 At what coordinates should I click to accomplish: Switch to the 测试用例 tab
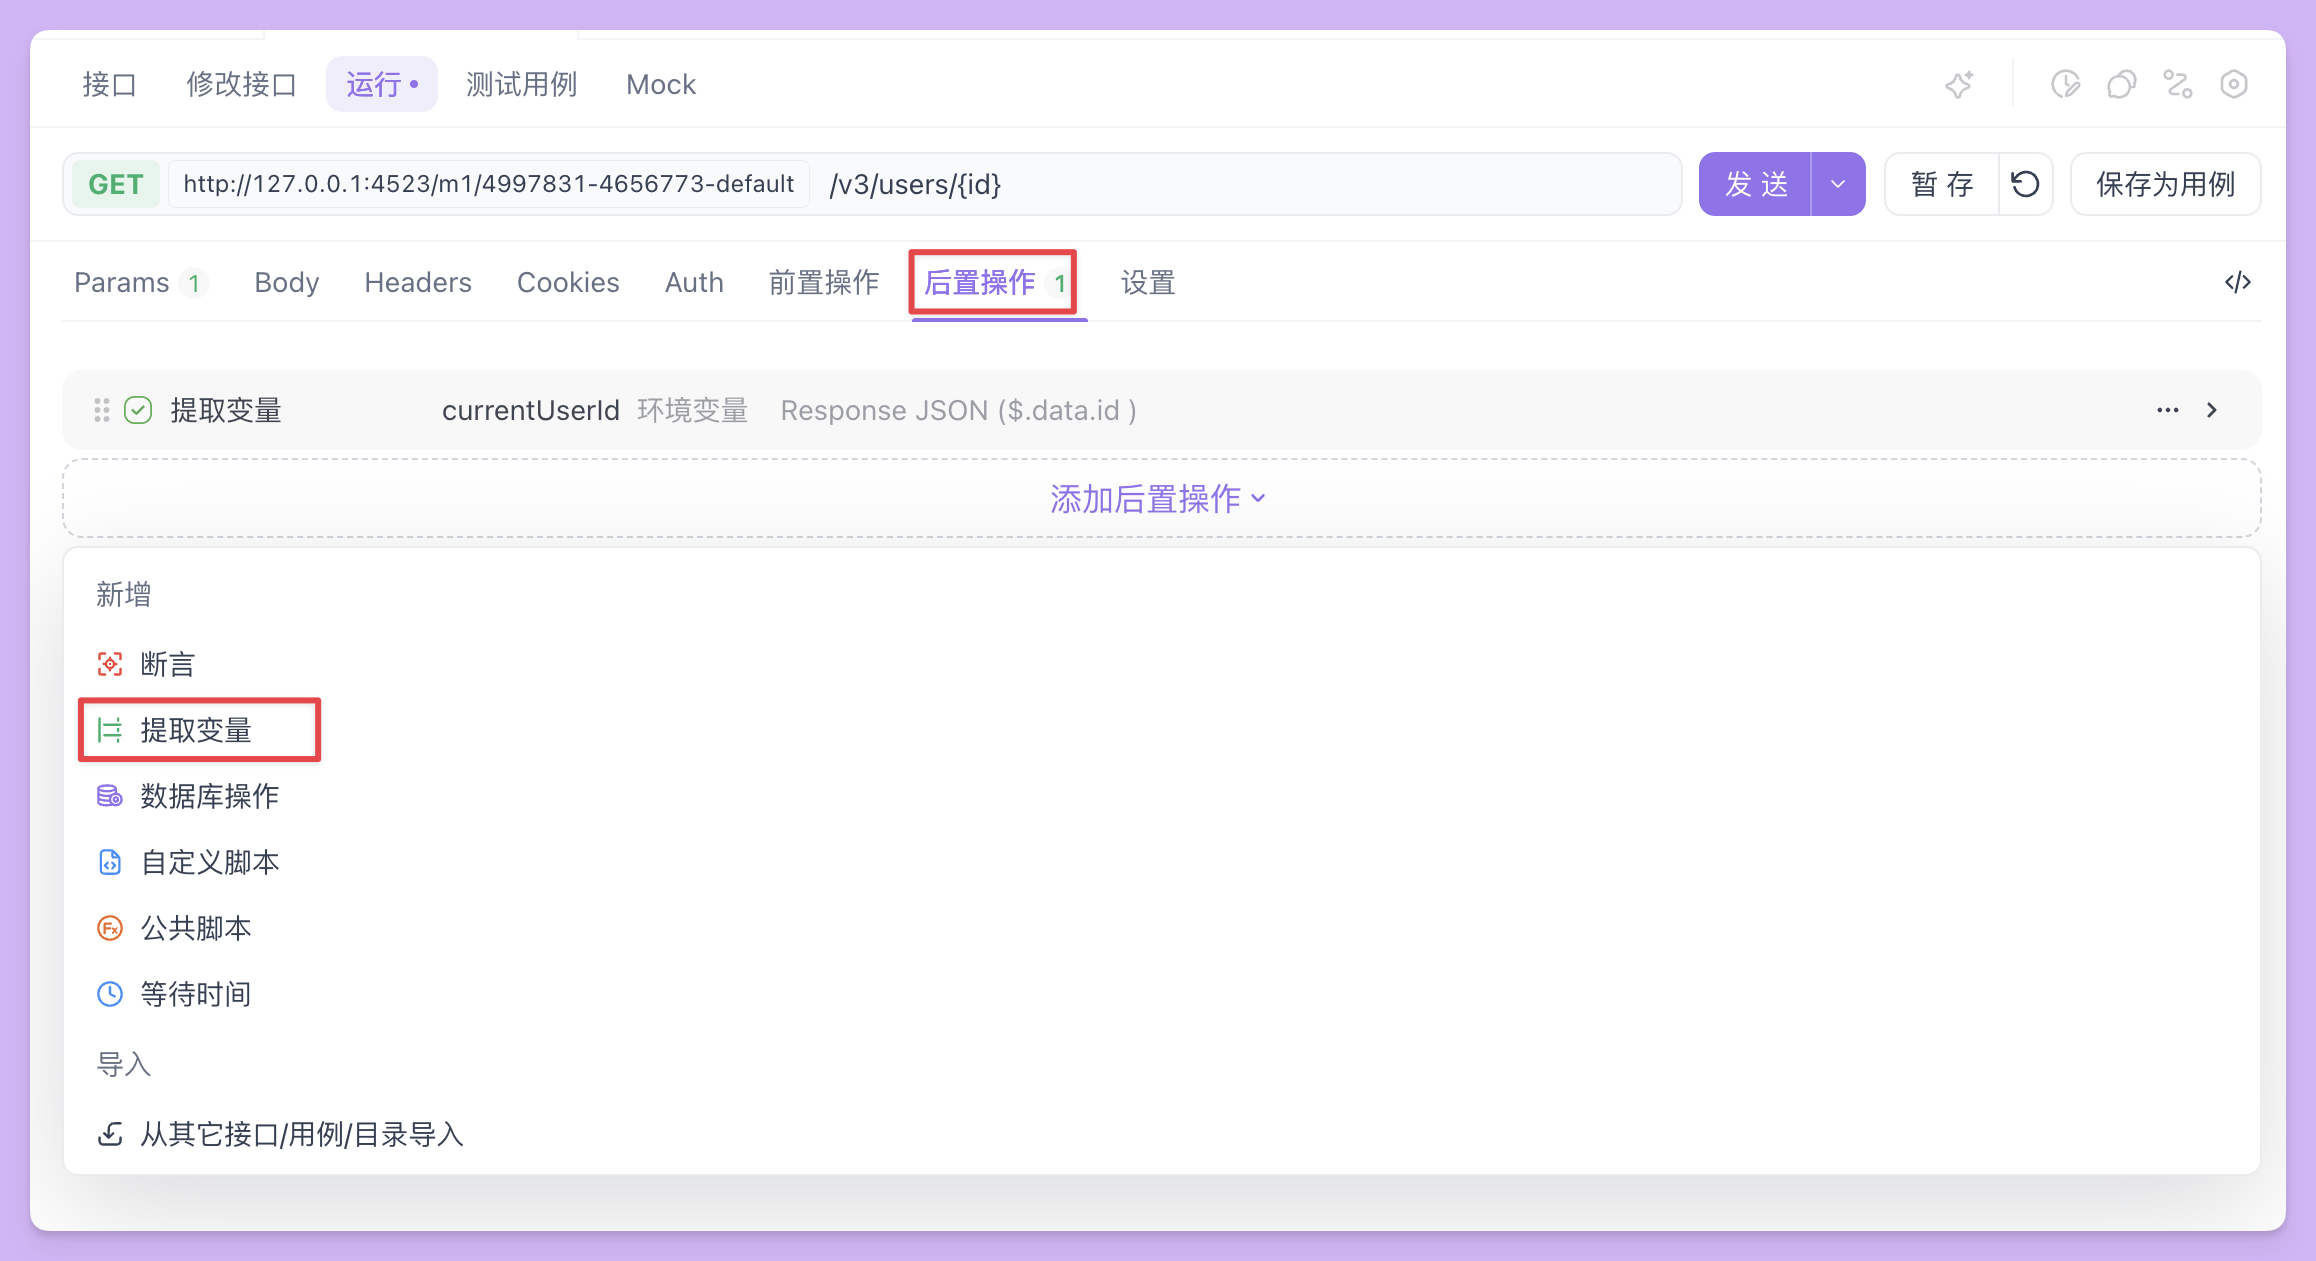[x=522, y=84]
